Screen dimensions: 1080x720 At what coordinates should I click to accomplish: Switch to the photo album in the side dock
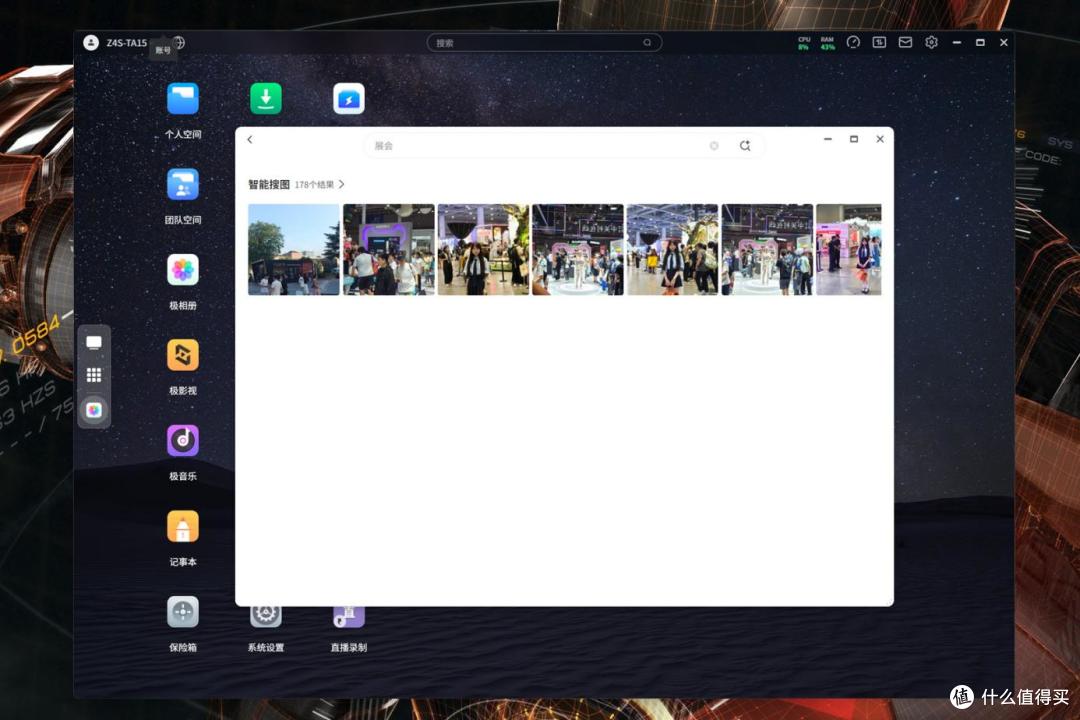(94, 410)
